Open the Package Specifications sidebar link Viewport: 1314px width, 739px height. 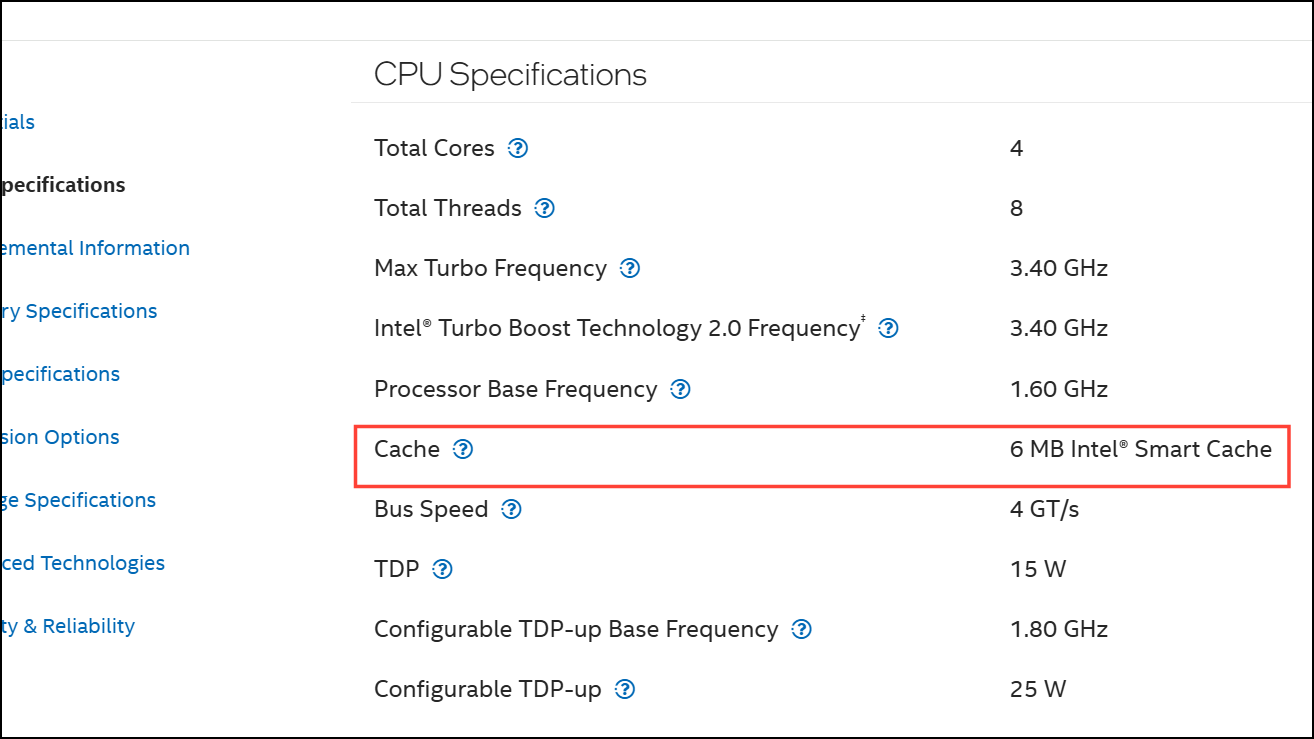[78, 500]
